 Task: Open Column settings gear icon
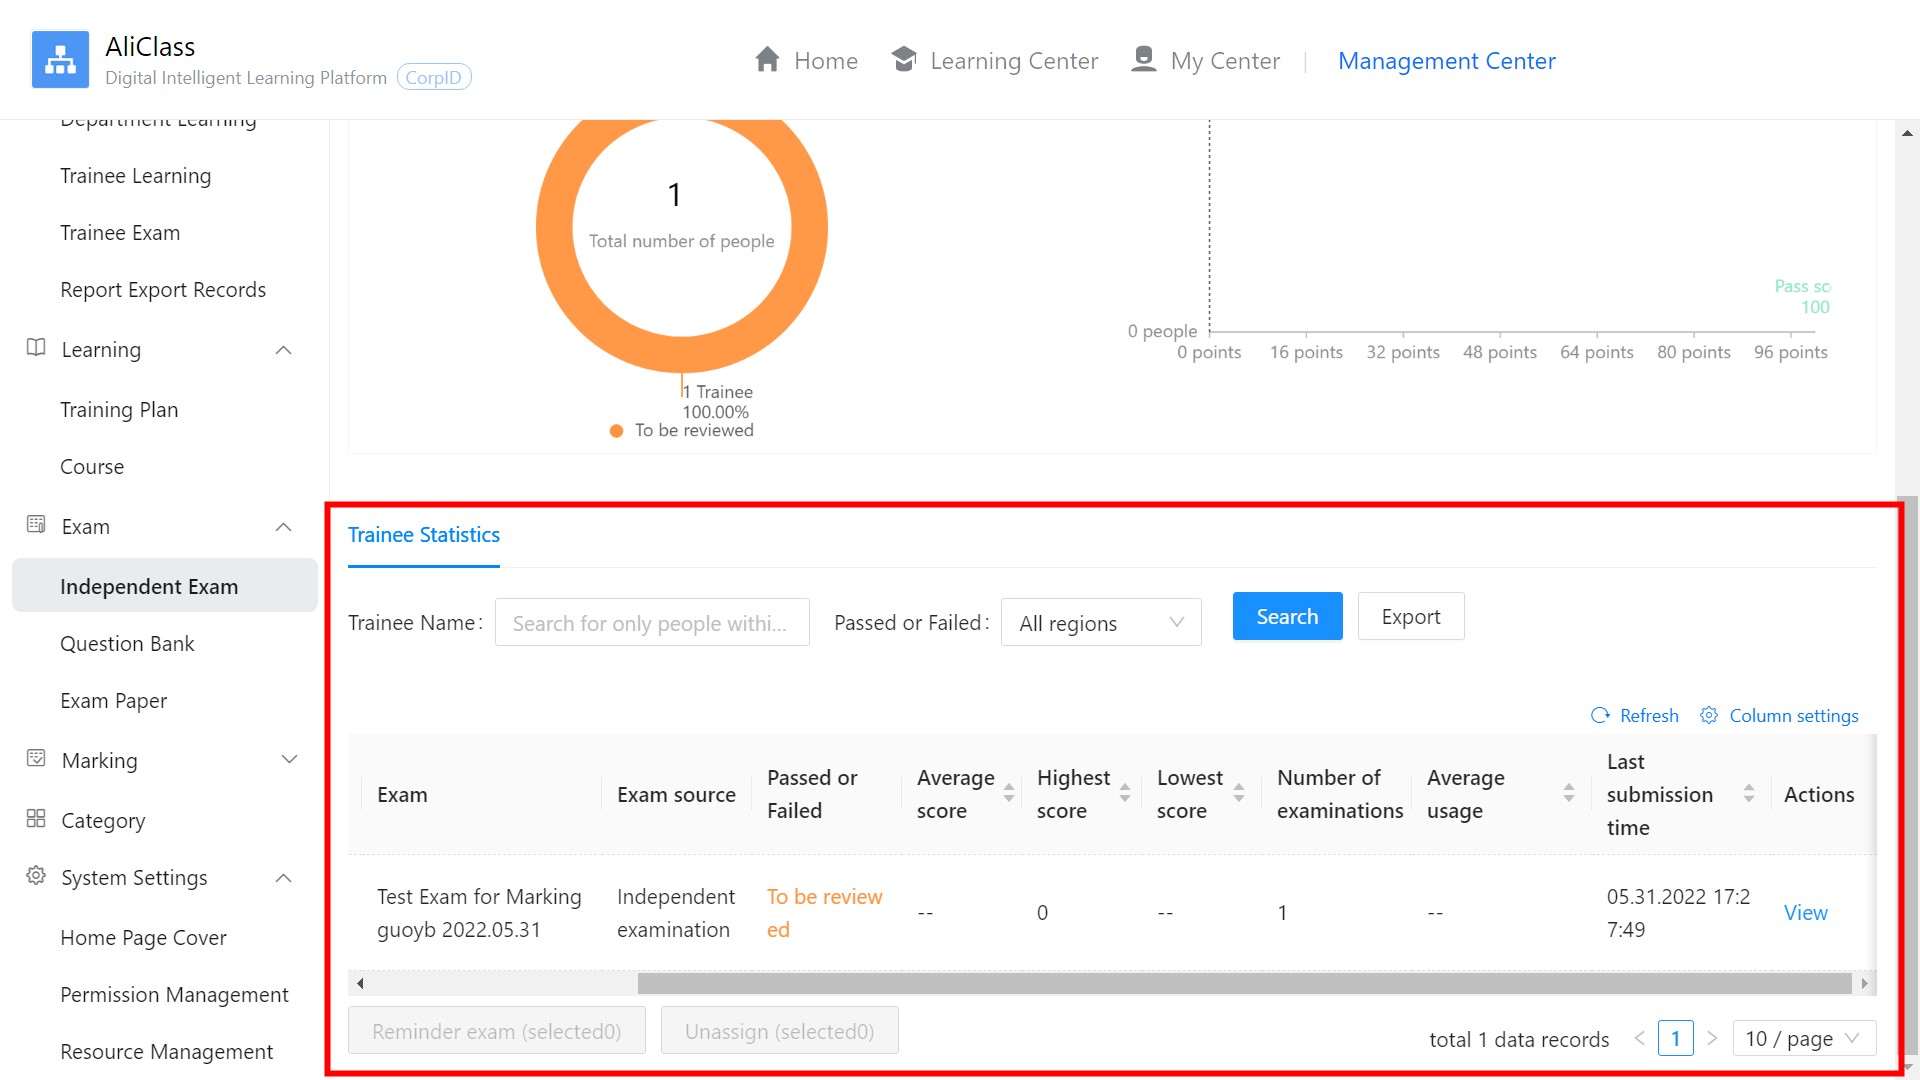1709,715
